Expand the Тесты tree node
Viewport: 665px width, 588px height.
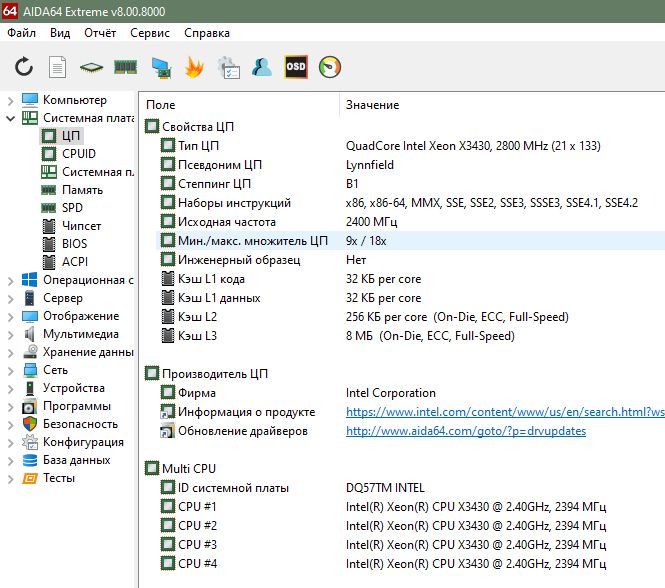11,479
